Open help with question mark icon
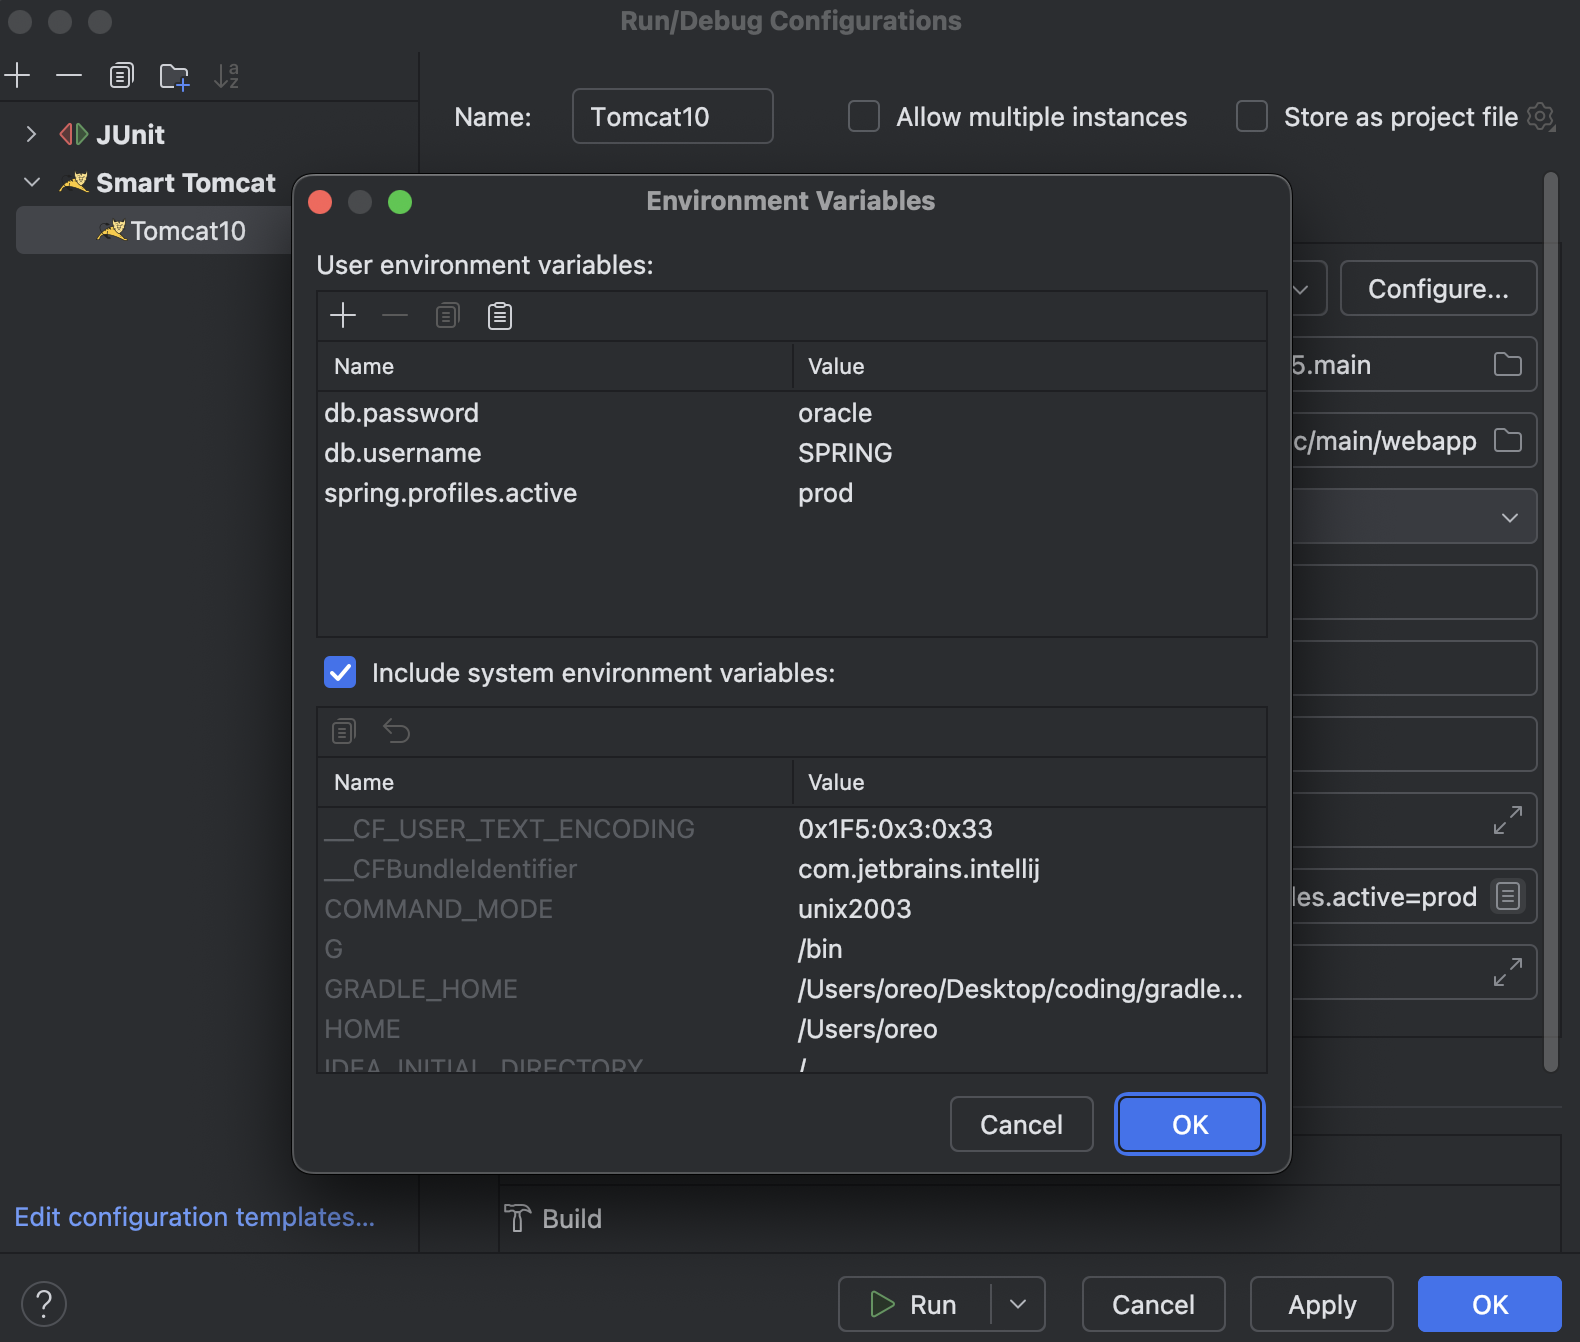1580x1342 pixels. coord(44,1304)
